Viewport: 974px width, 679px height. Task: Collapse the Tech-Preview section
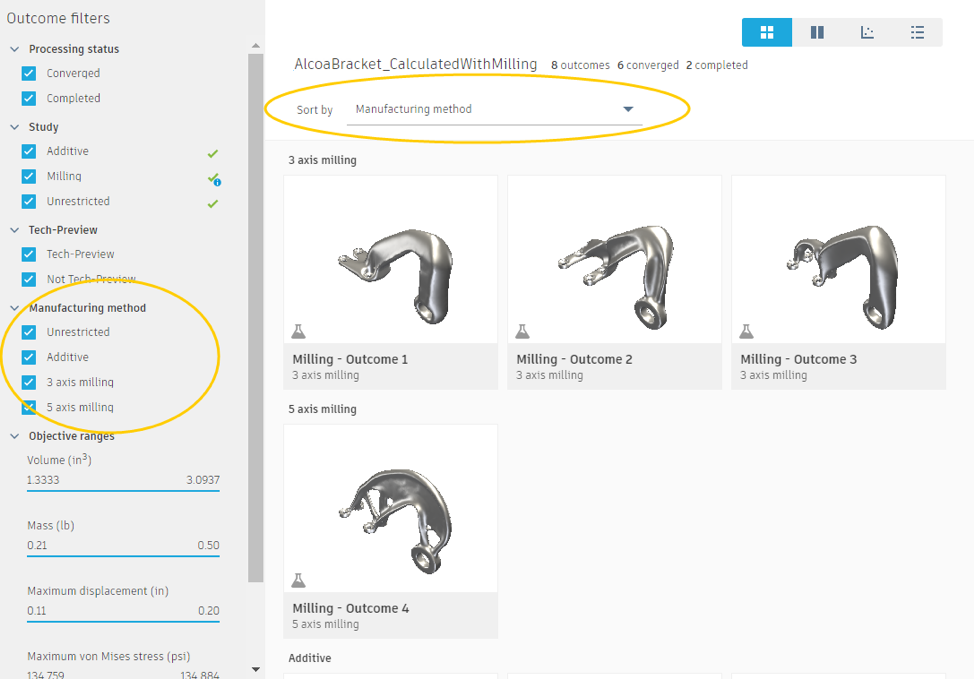pos(15,230)
